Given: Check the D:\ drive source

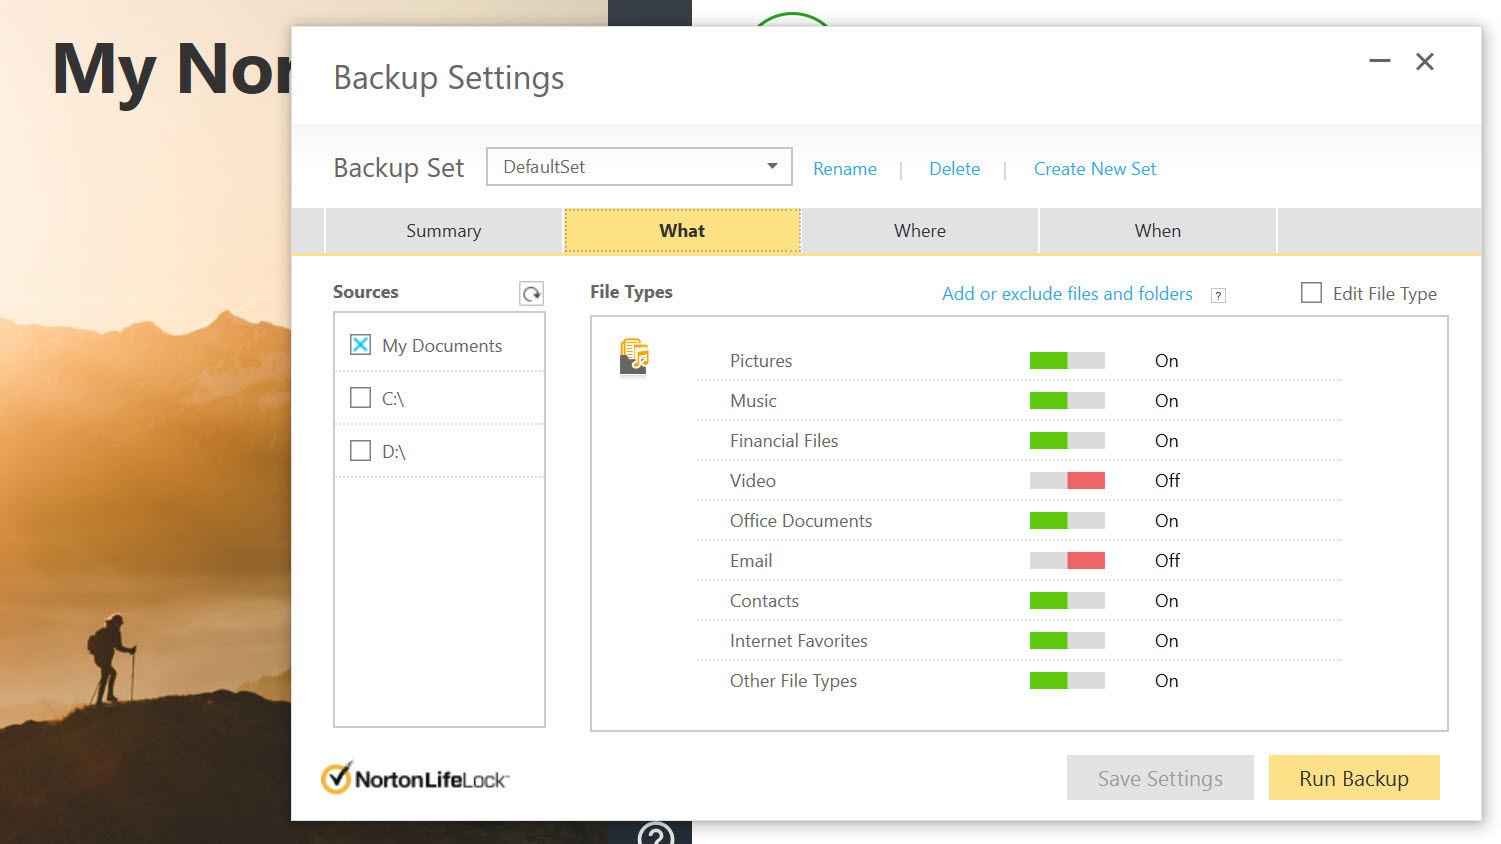Looking at the screenshot, I should 360,450.
